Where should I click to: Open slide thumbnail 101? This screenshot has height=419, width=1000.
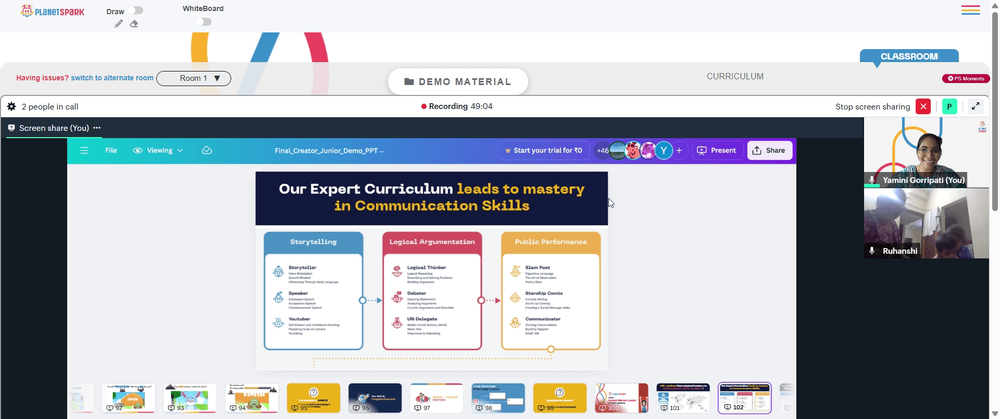pyautogui.click(x=683, y=398)
